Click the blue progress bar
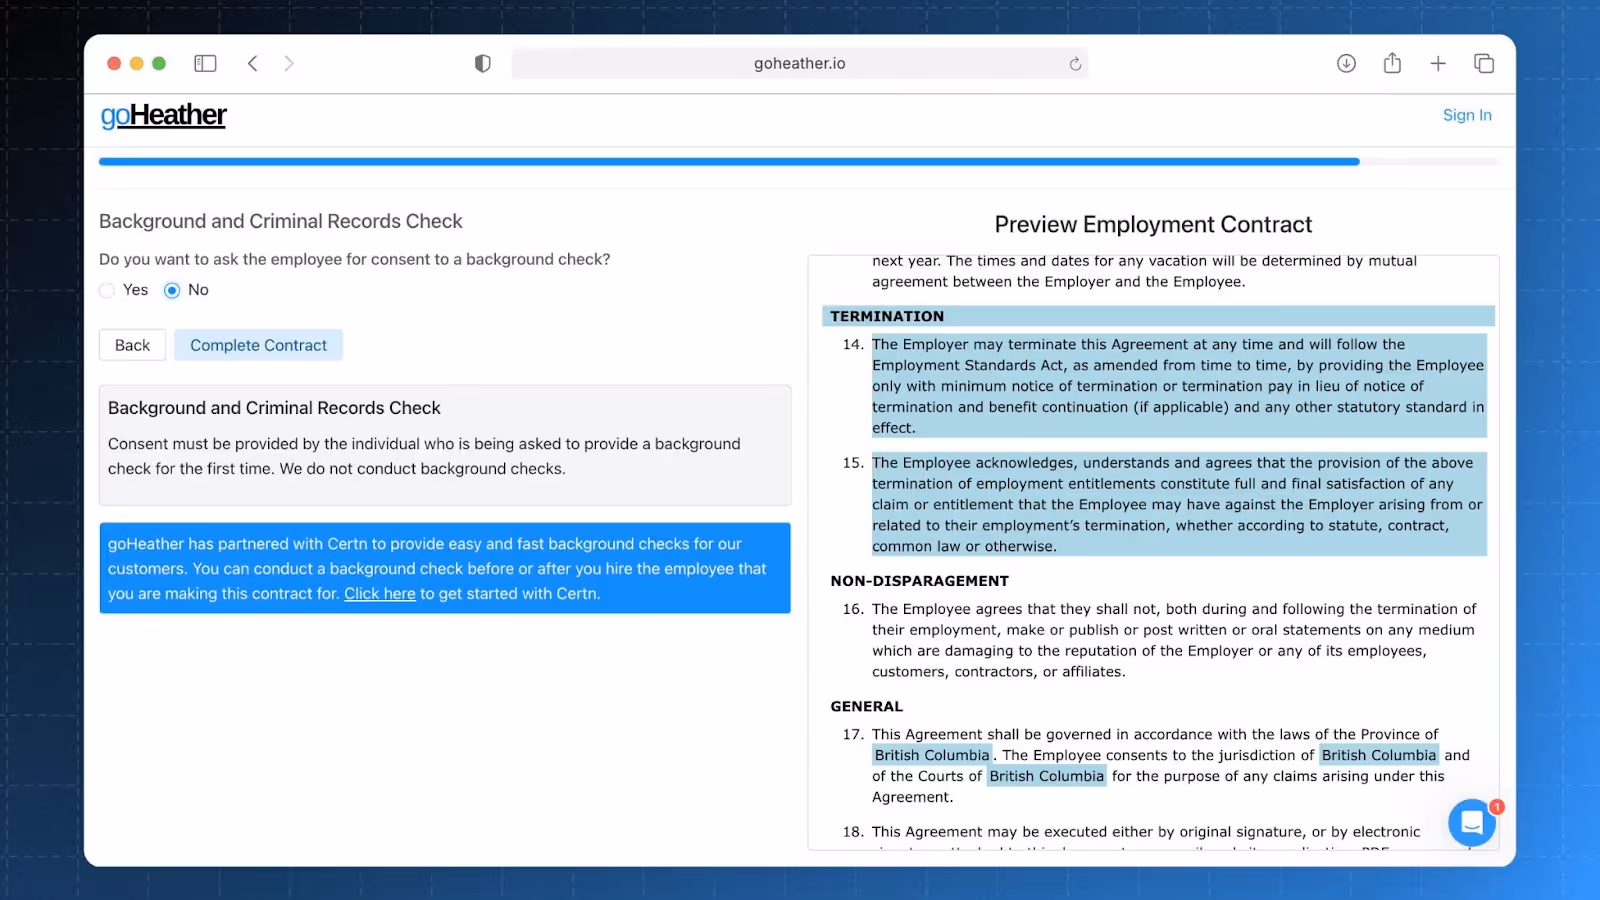Viewport: 1600px width, 900px height. pos(729,161)
